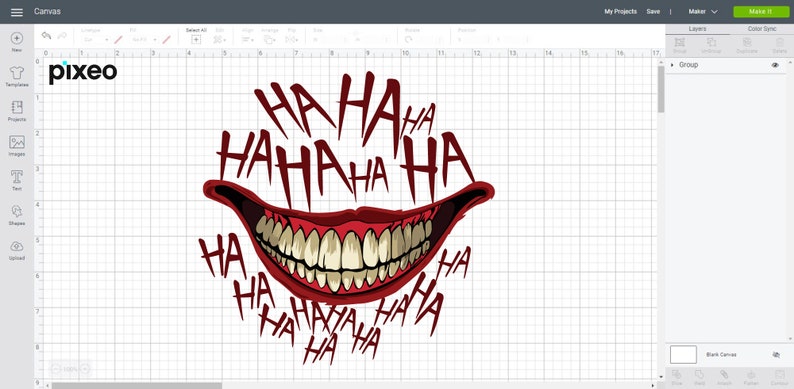This screenshot has height=389, width=794.
Task: Select the joker smile HAHA design
Action: click(347, 218)
